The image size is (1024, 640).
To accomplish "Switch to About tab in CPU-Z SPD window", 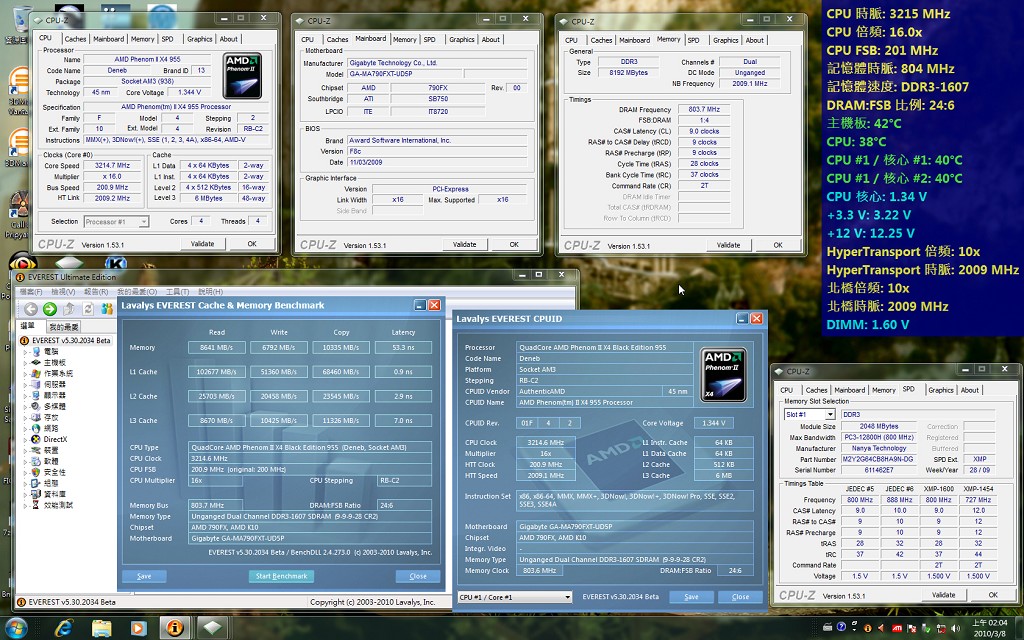I will point(970,391).
